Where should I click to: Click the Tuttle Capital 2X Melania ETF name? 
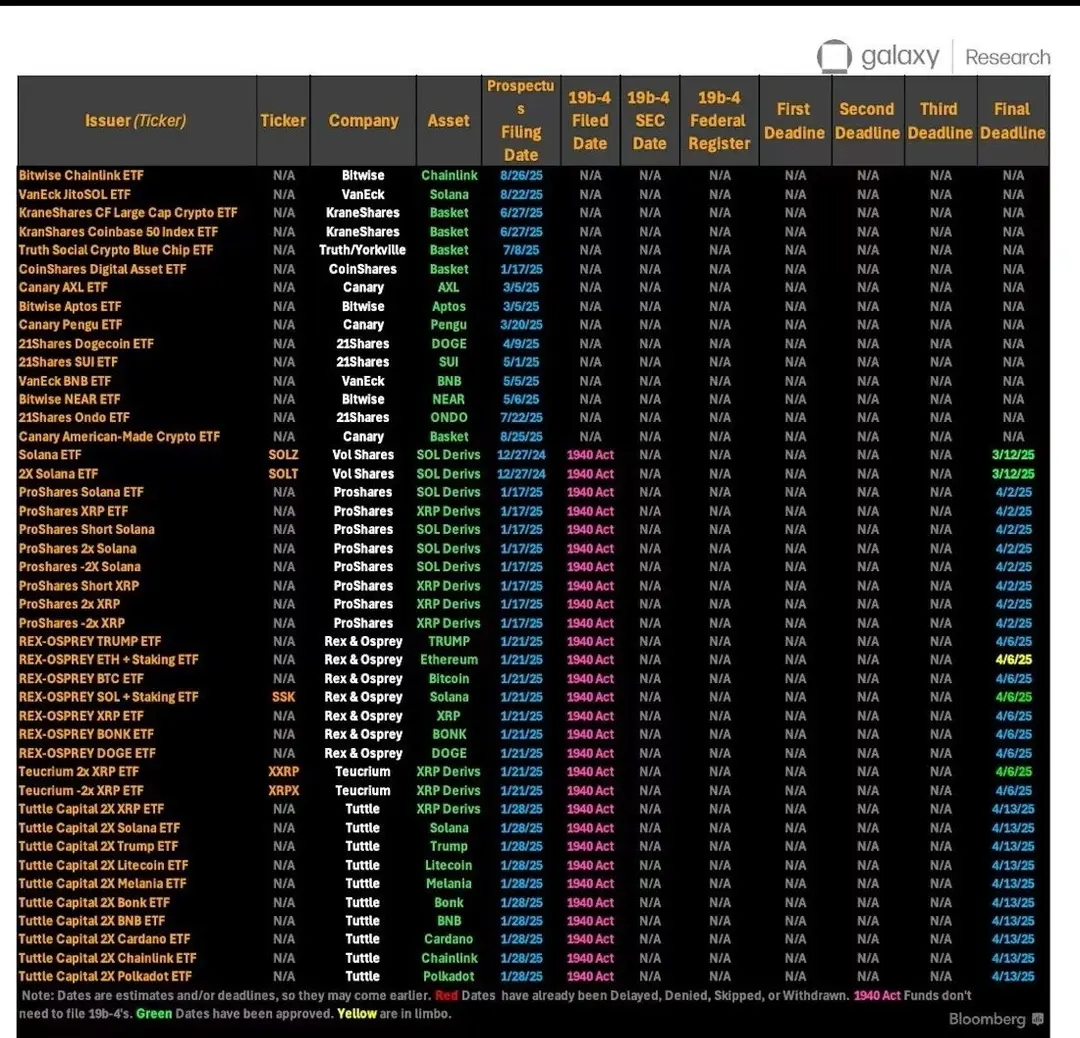102,884
